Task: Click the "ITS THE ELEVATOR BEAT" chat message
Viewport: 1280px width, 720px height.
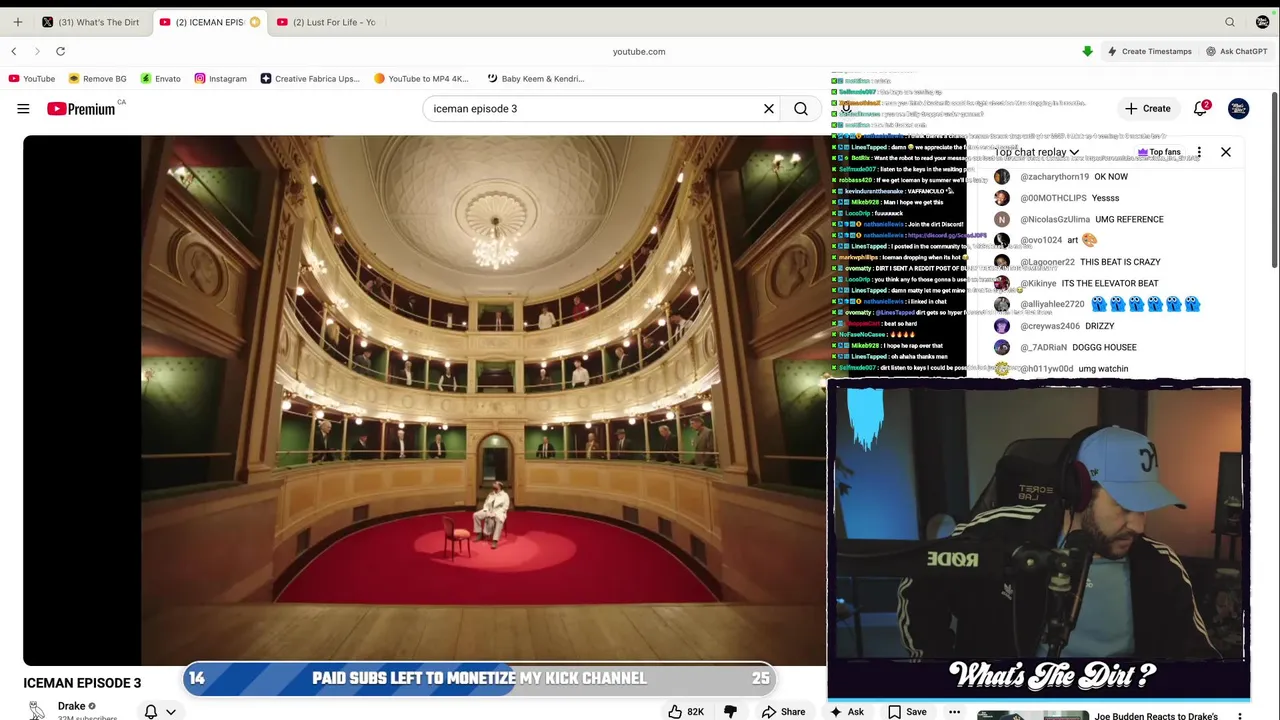Action: [x=1110, y=283]
